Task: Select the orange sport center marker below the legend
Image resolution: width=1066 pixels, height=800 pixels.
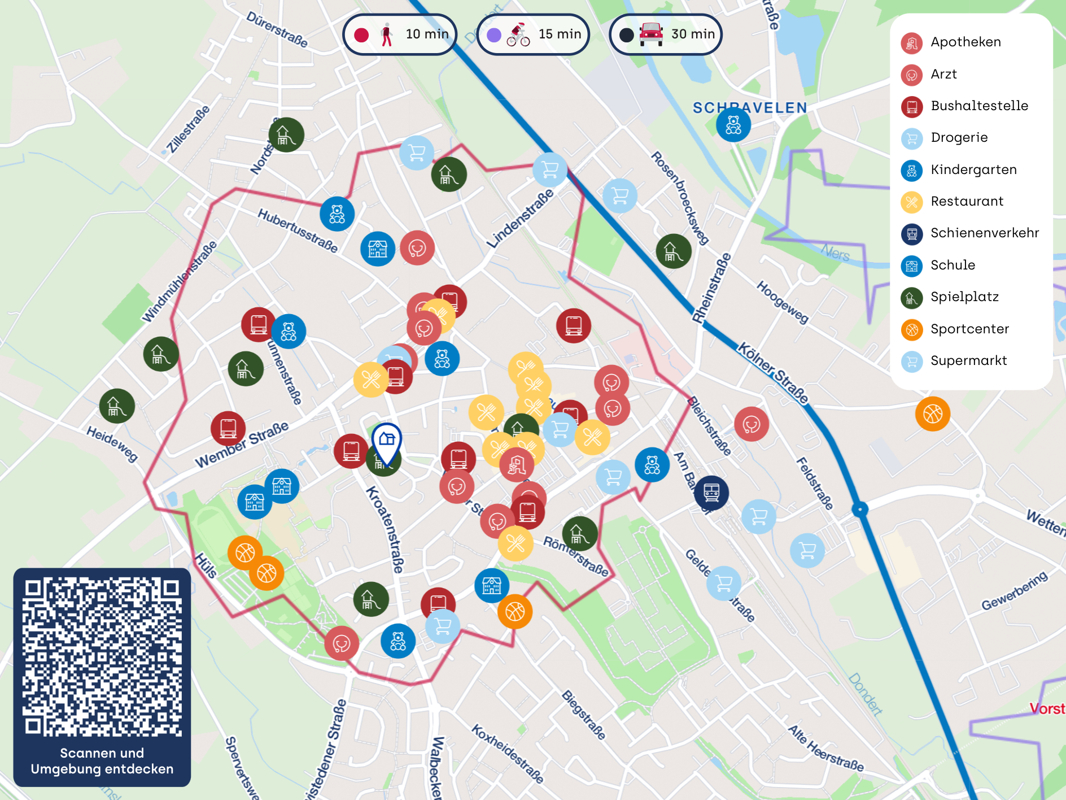Action: coord(932,413)
